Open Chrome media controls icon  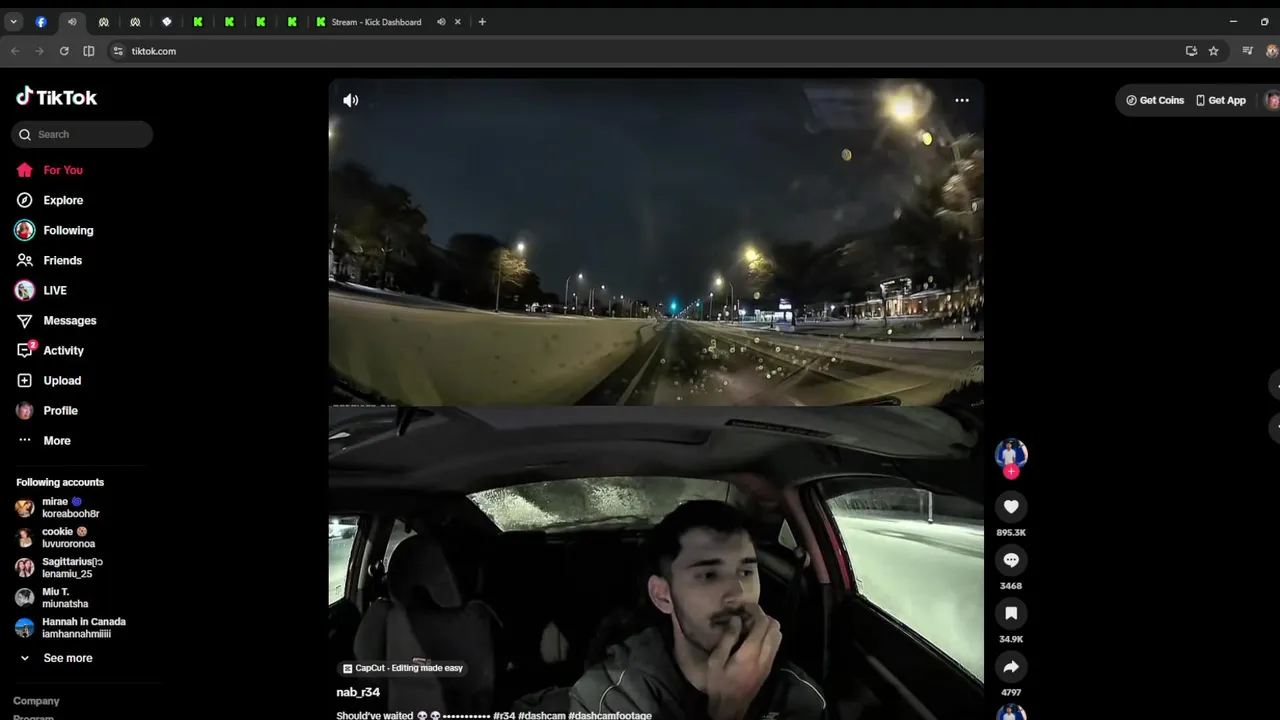[x=1247, y=51]
